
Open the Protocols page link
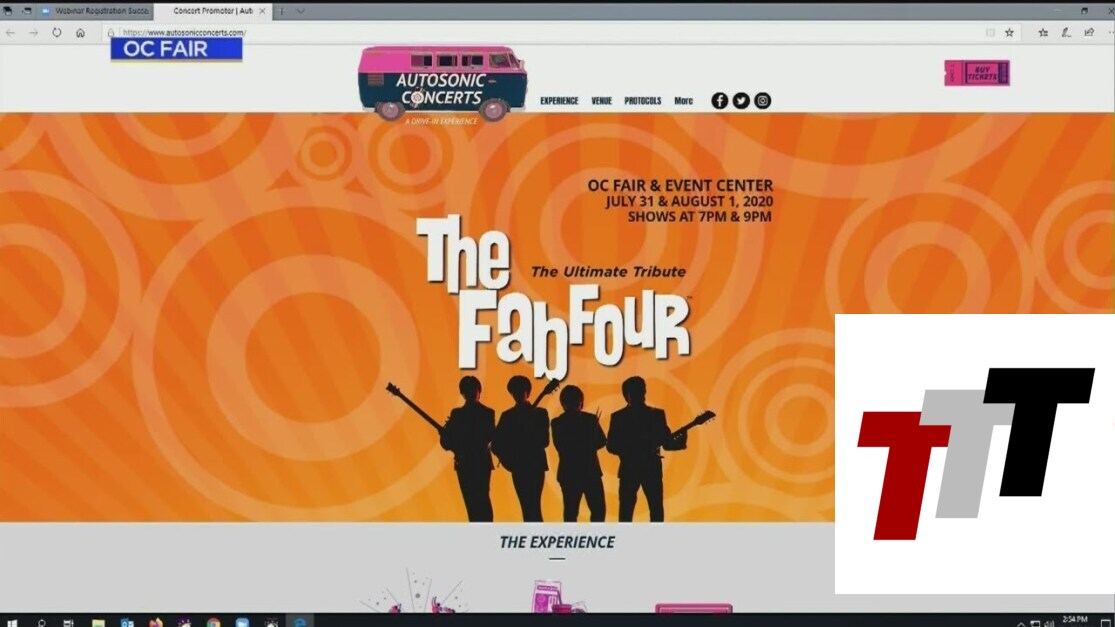642,101
